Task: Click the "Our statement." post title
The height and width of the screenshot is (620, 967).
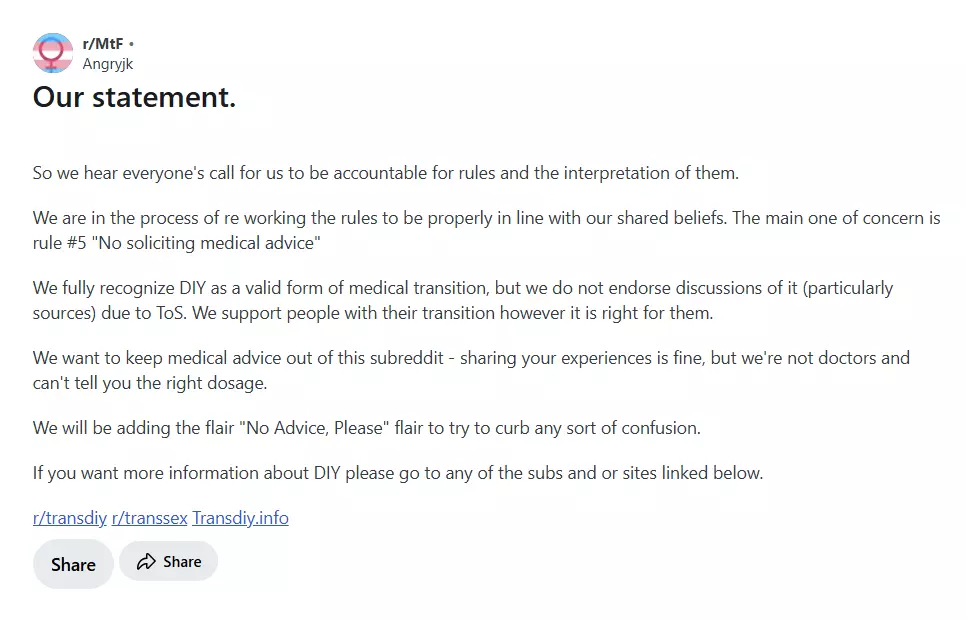Action: [134, 97]
